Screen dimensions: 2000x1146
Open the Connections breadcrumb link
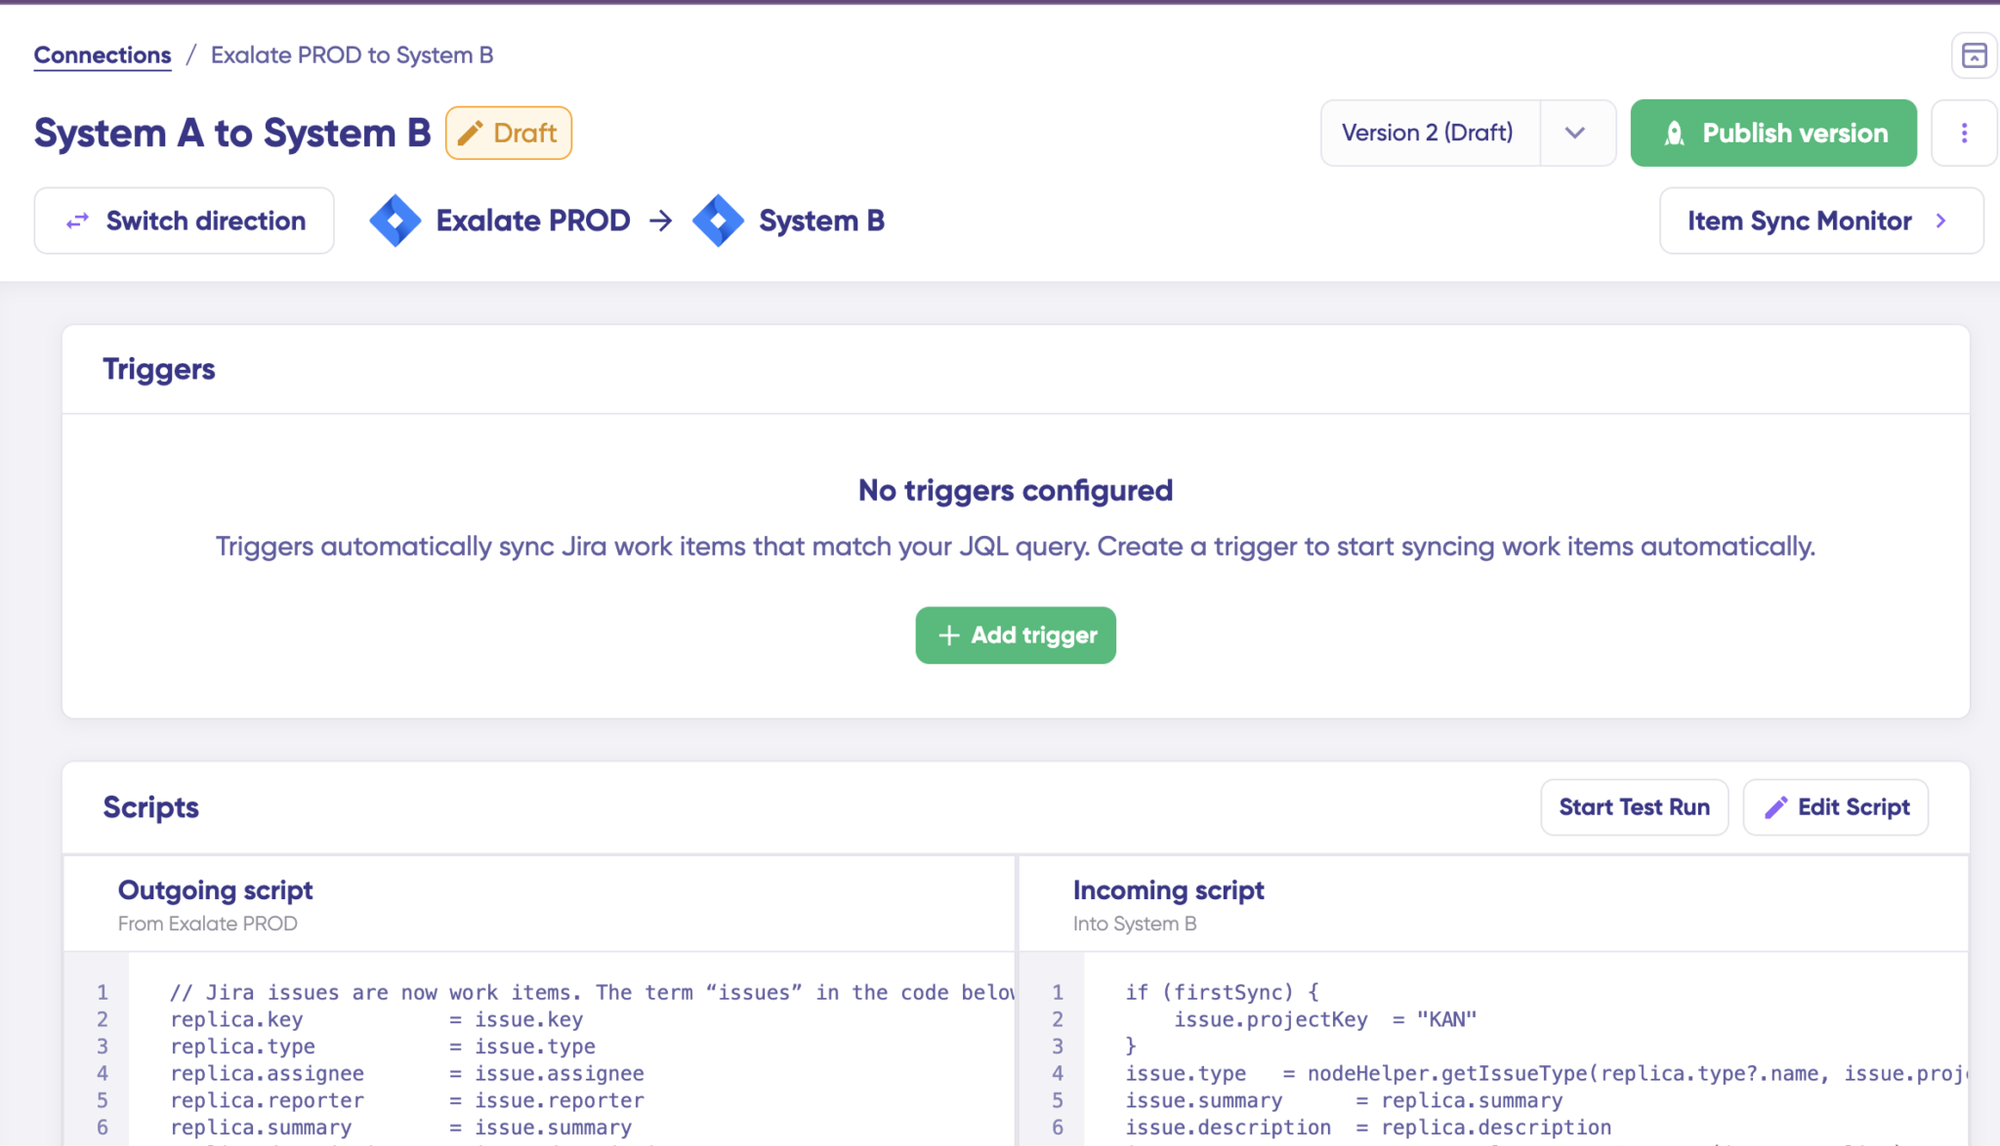point(102,55)
